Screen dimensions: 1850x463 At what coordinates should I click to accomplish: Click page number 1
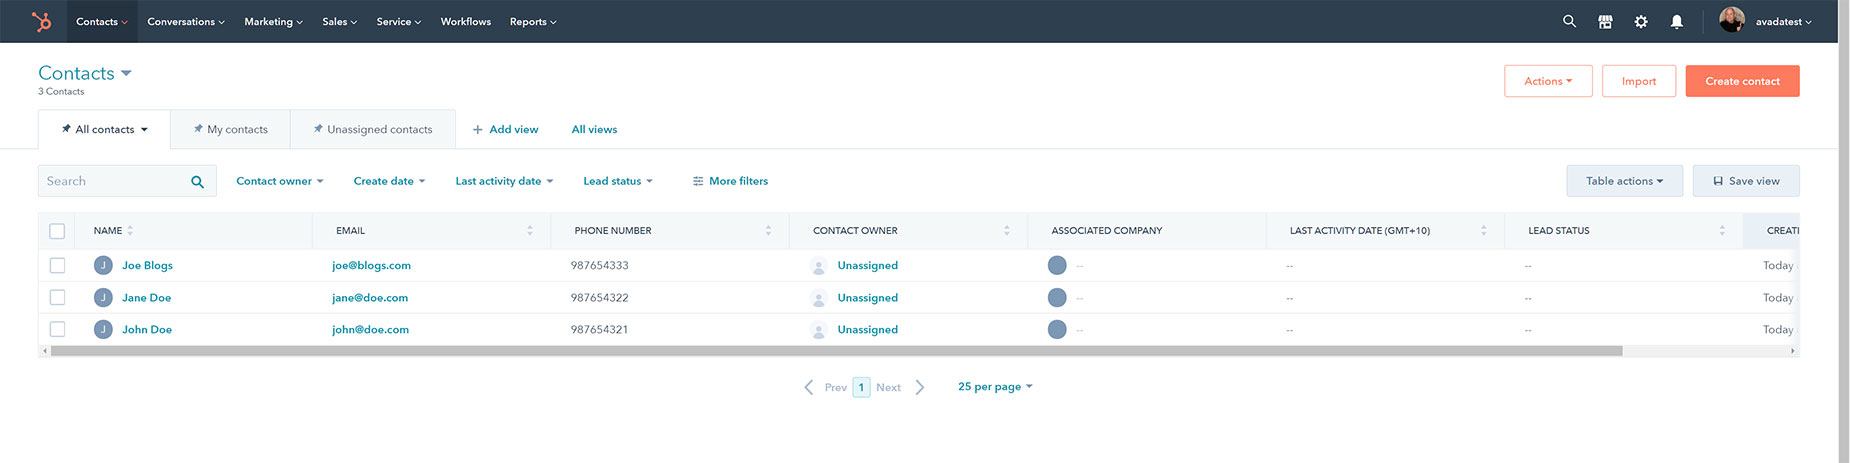(x=861, y=387)
